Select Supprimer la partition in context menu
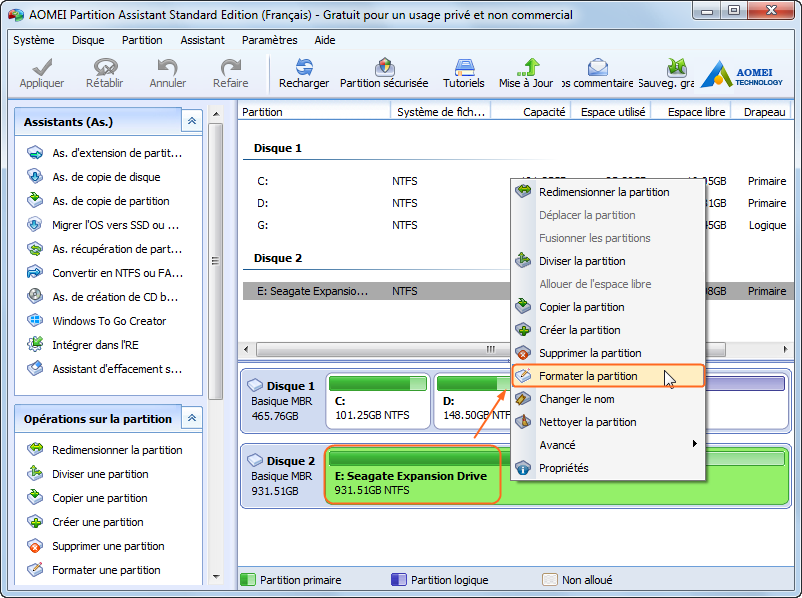The height and width of the screenshot is (598, 802). [608, 353]
